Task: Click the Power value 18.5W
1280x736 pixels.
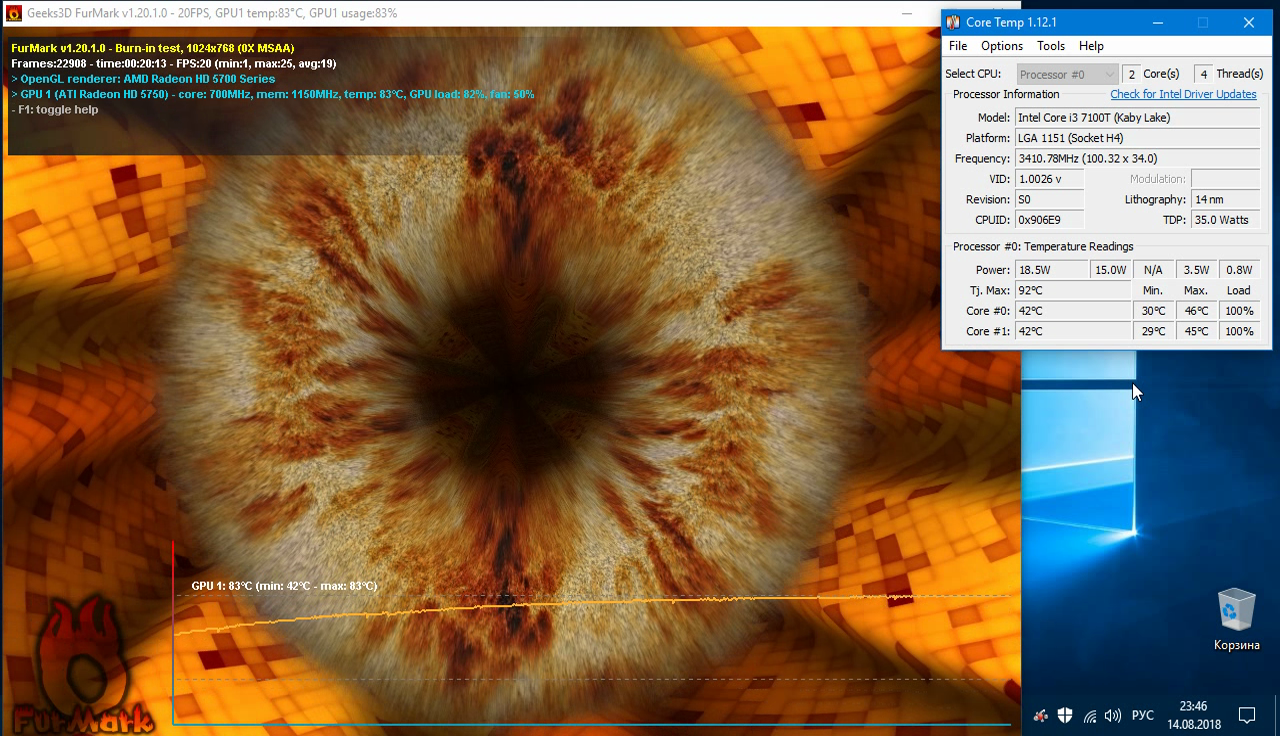Action: (1051, 270)
